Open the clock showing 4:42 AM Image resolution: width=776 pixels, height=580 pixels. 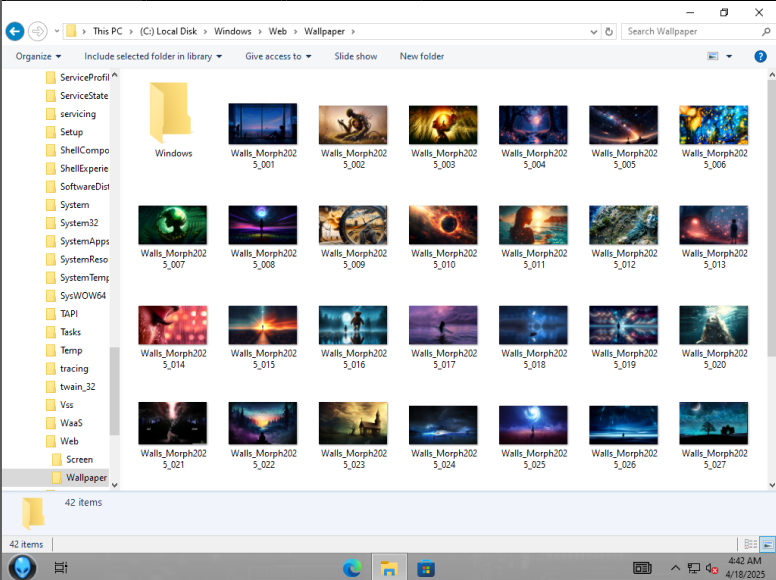745,567
